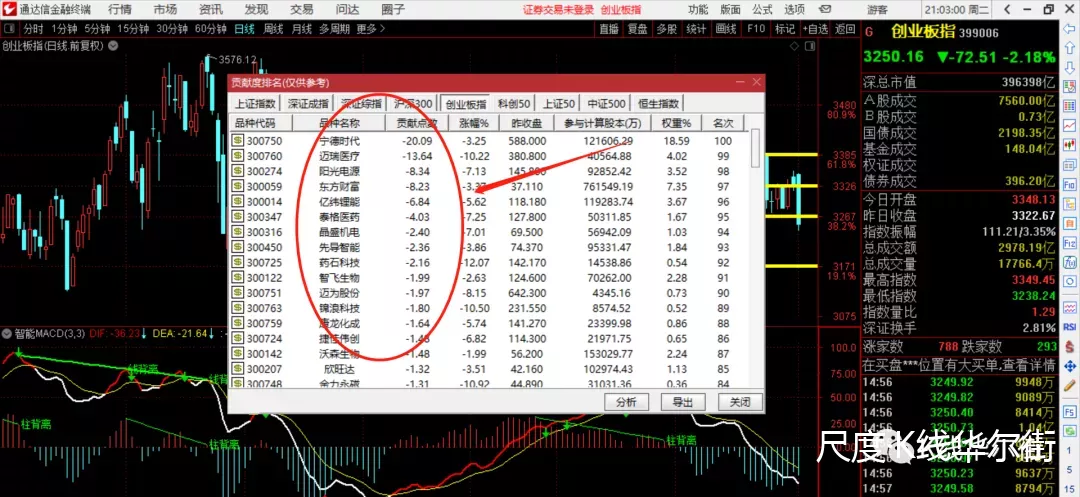The height and width of the screenshot is (497, 1080).
Task: Select the 东方财富 row name
Action: pyautogui.click(x=340, y=186)
